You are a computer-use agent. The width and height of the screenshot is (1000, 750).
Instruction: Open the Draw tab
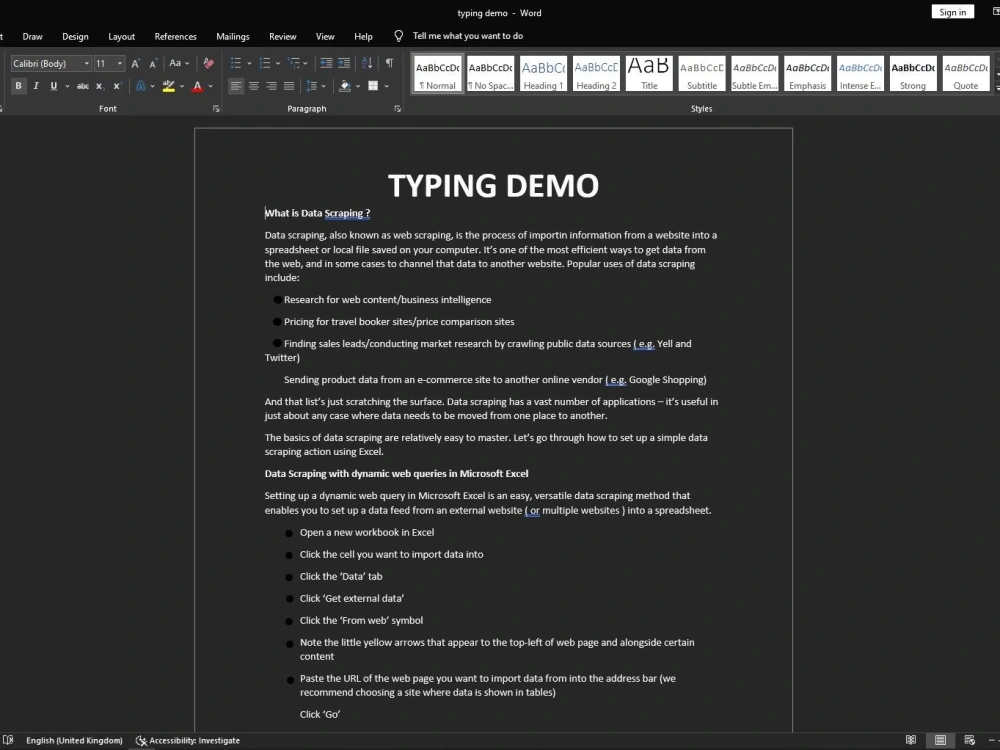pos(33,36)
